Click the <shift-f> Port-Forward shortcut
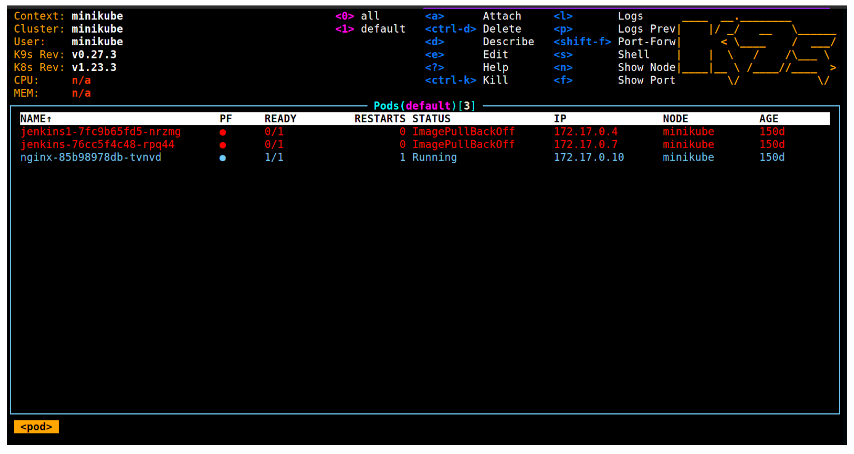 (x=614, y=42)
